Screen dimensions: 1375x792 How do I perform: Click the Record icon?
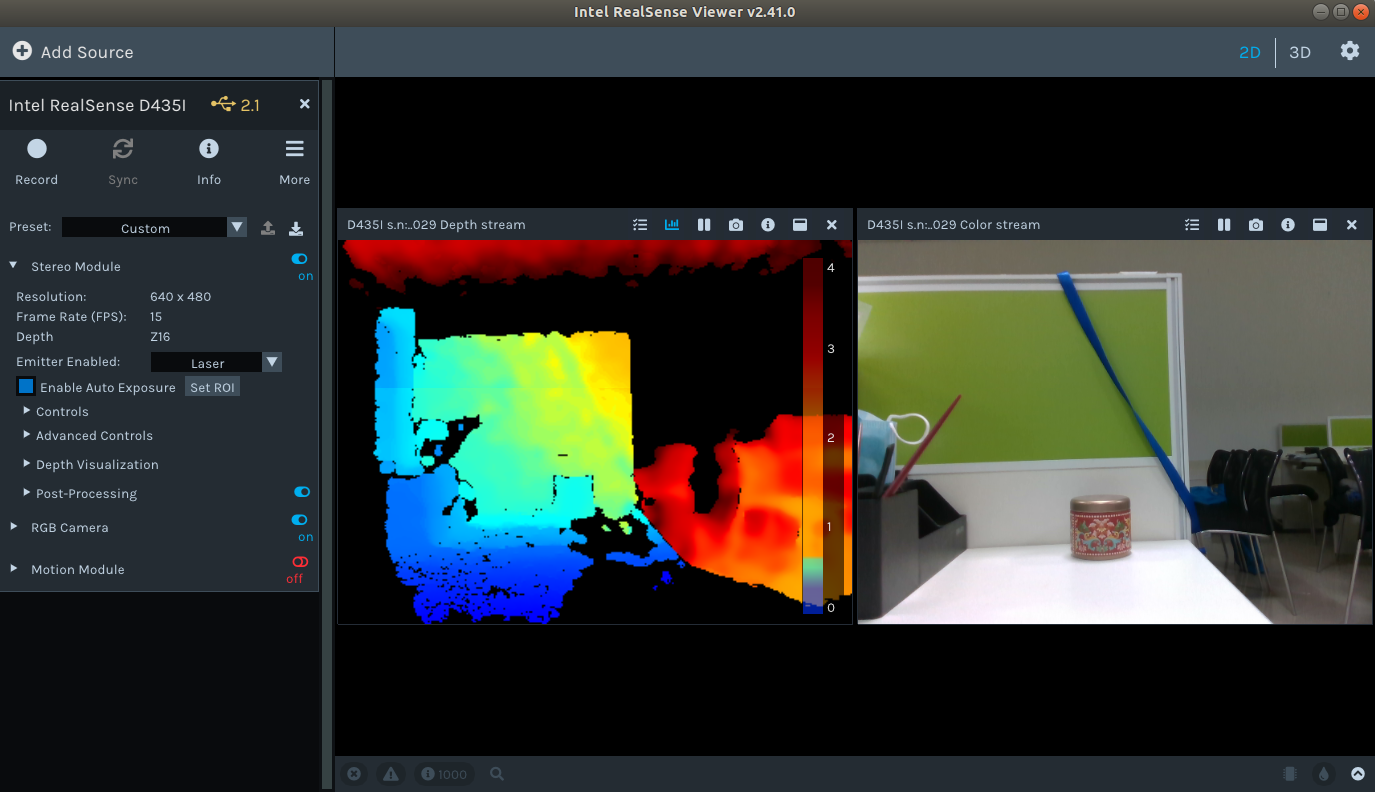(36, 148)
